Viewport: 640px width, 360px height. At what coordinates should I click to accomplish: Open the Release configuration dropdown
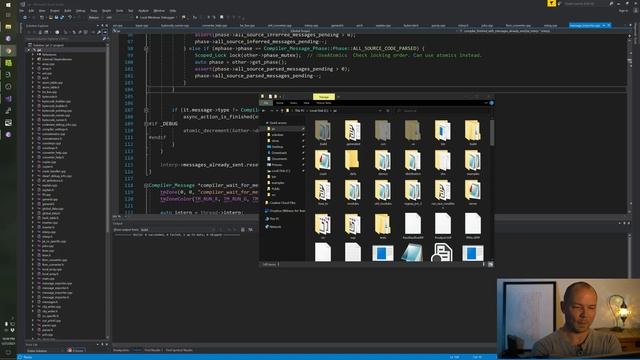[x=96, y=18]
